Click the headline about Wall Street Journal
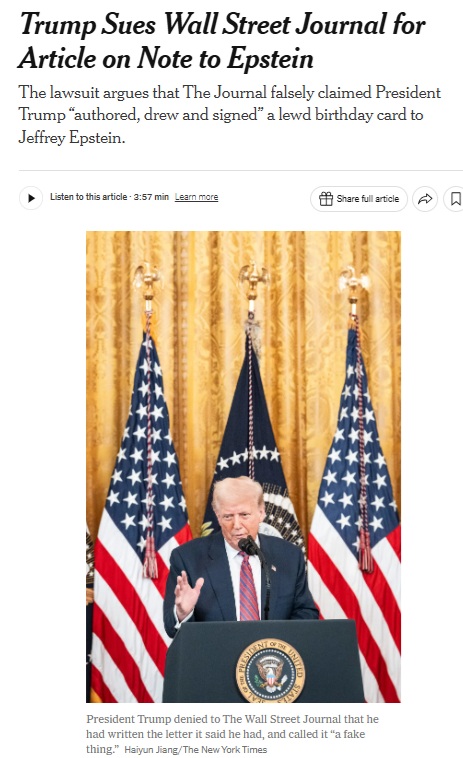Image resolution: width=463 pixels, height=758 pixels. click(222, 42)
